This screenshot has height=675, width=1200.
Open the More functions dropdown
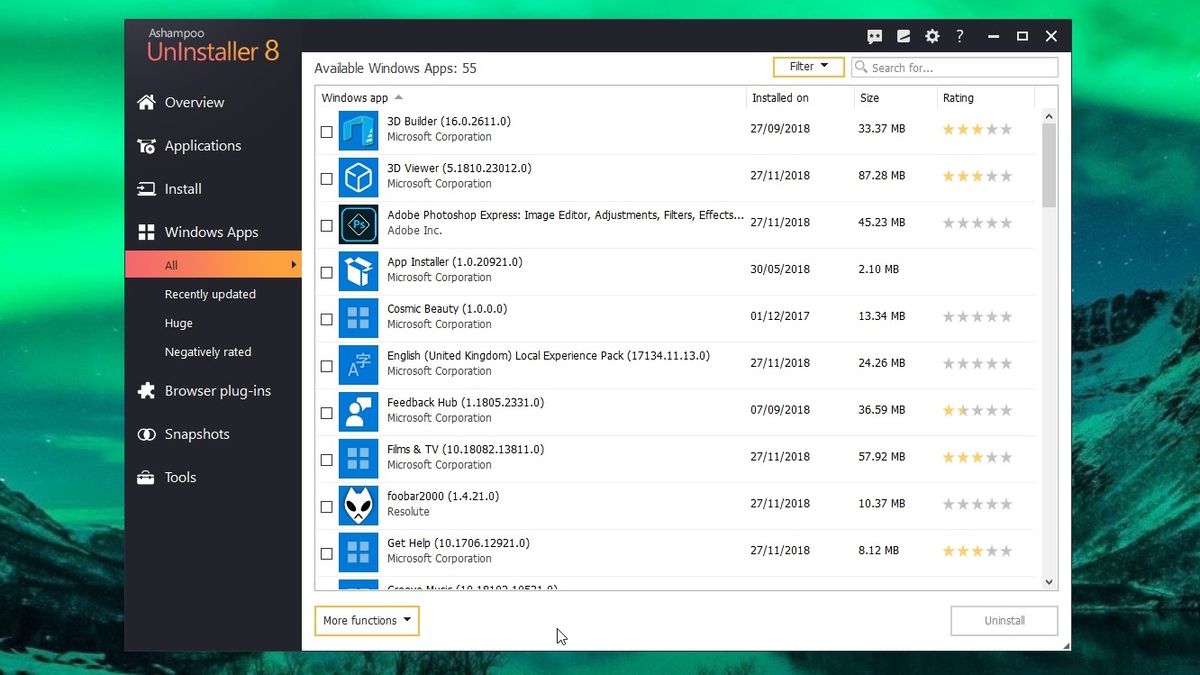pyautogui.click(x=366, y=621)
